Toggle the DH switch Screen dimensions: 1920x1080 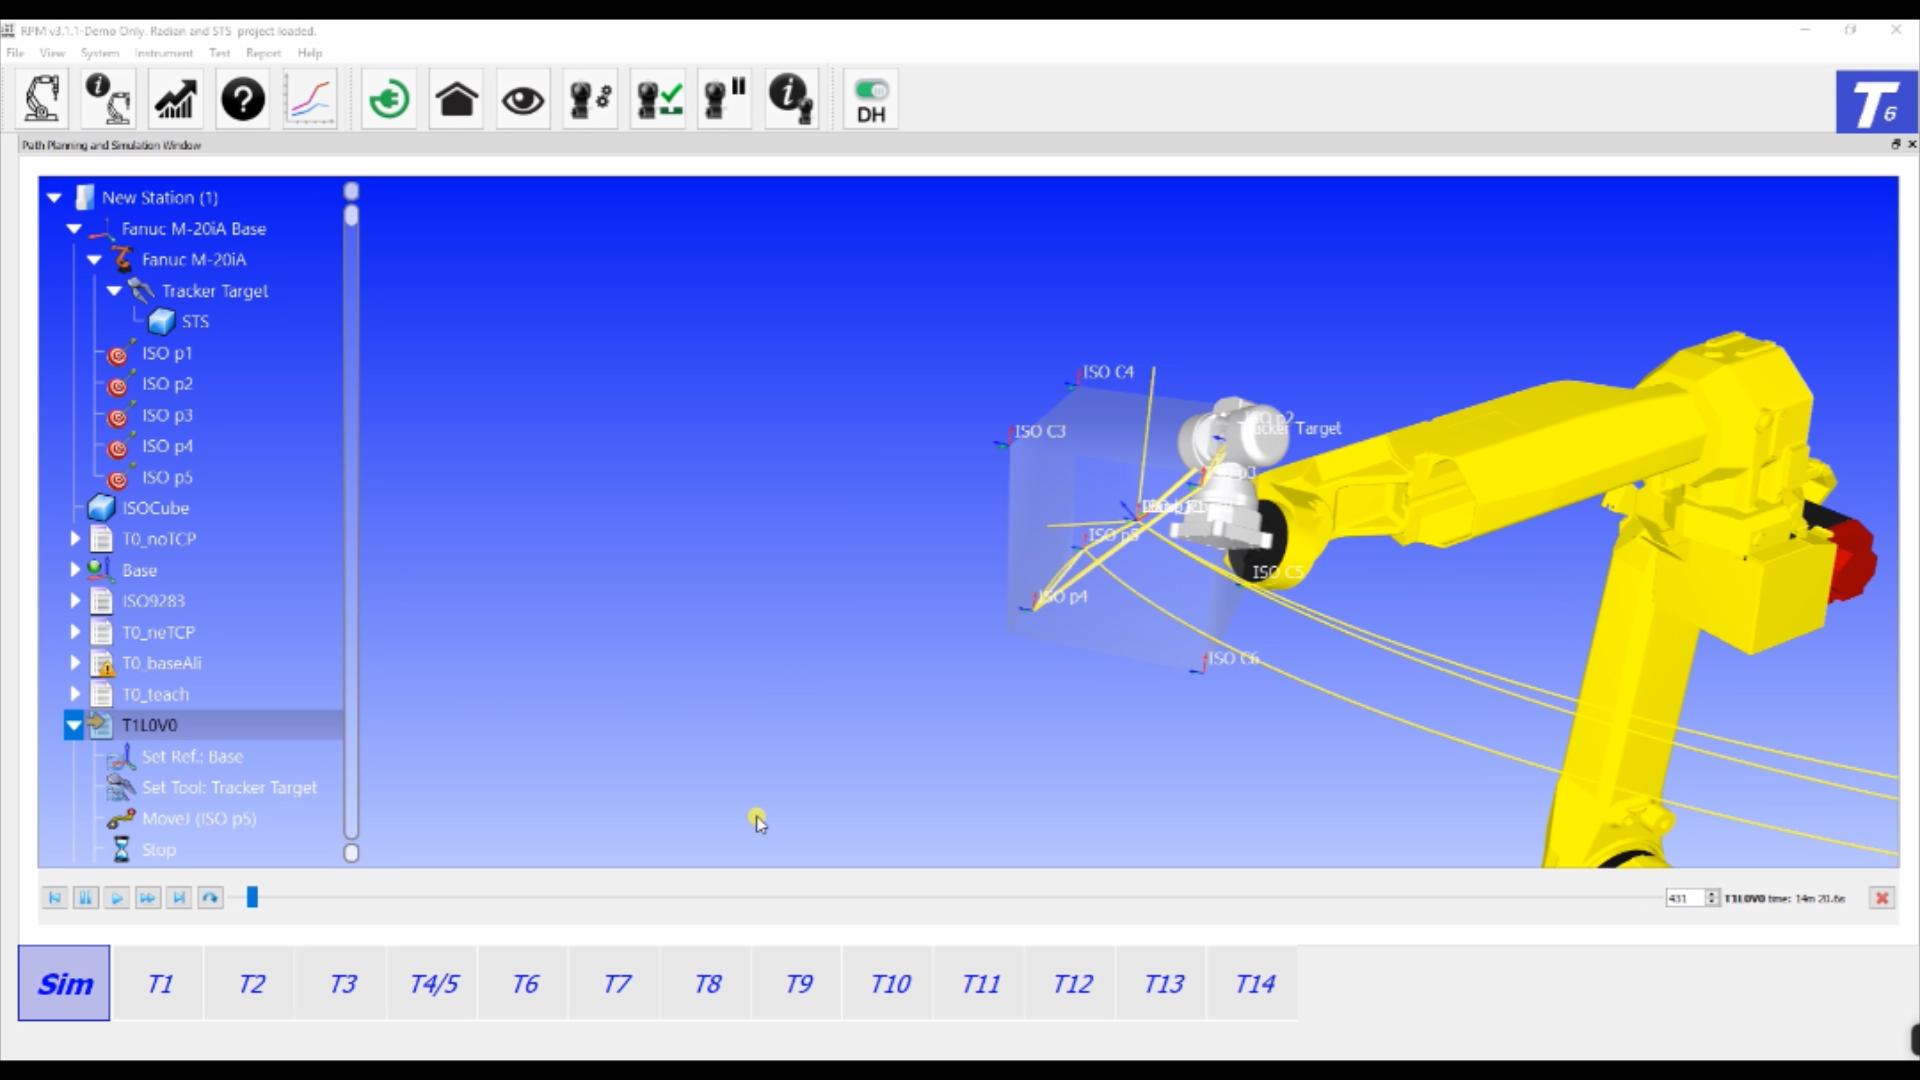[871, 99]
